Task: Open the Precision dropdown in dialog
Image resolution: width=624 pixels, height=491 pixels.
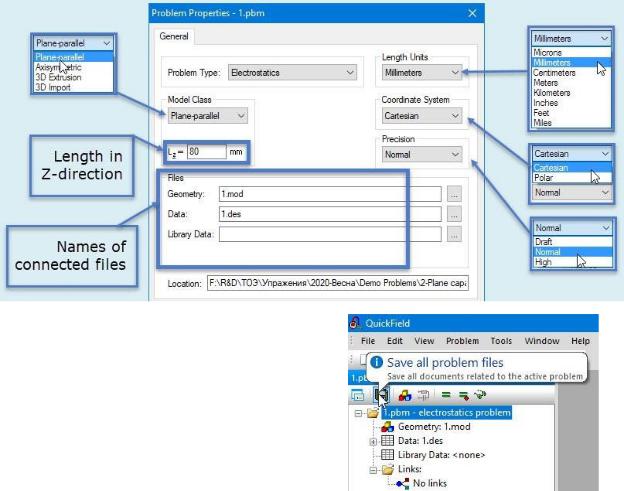Action: pos(422,155)
